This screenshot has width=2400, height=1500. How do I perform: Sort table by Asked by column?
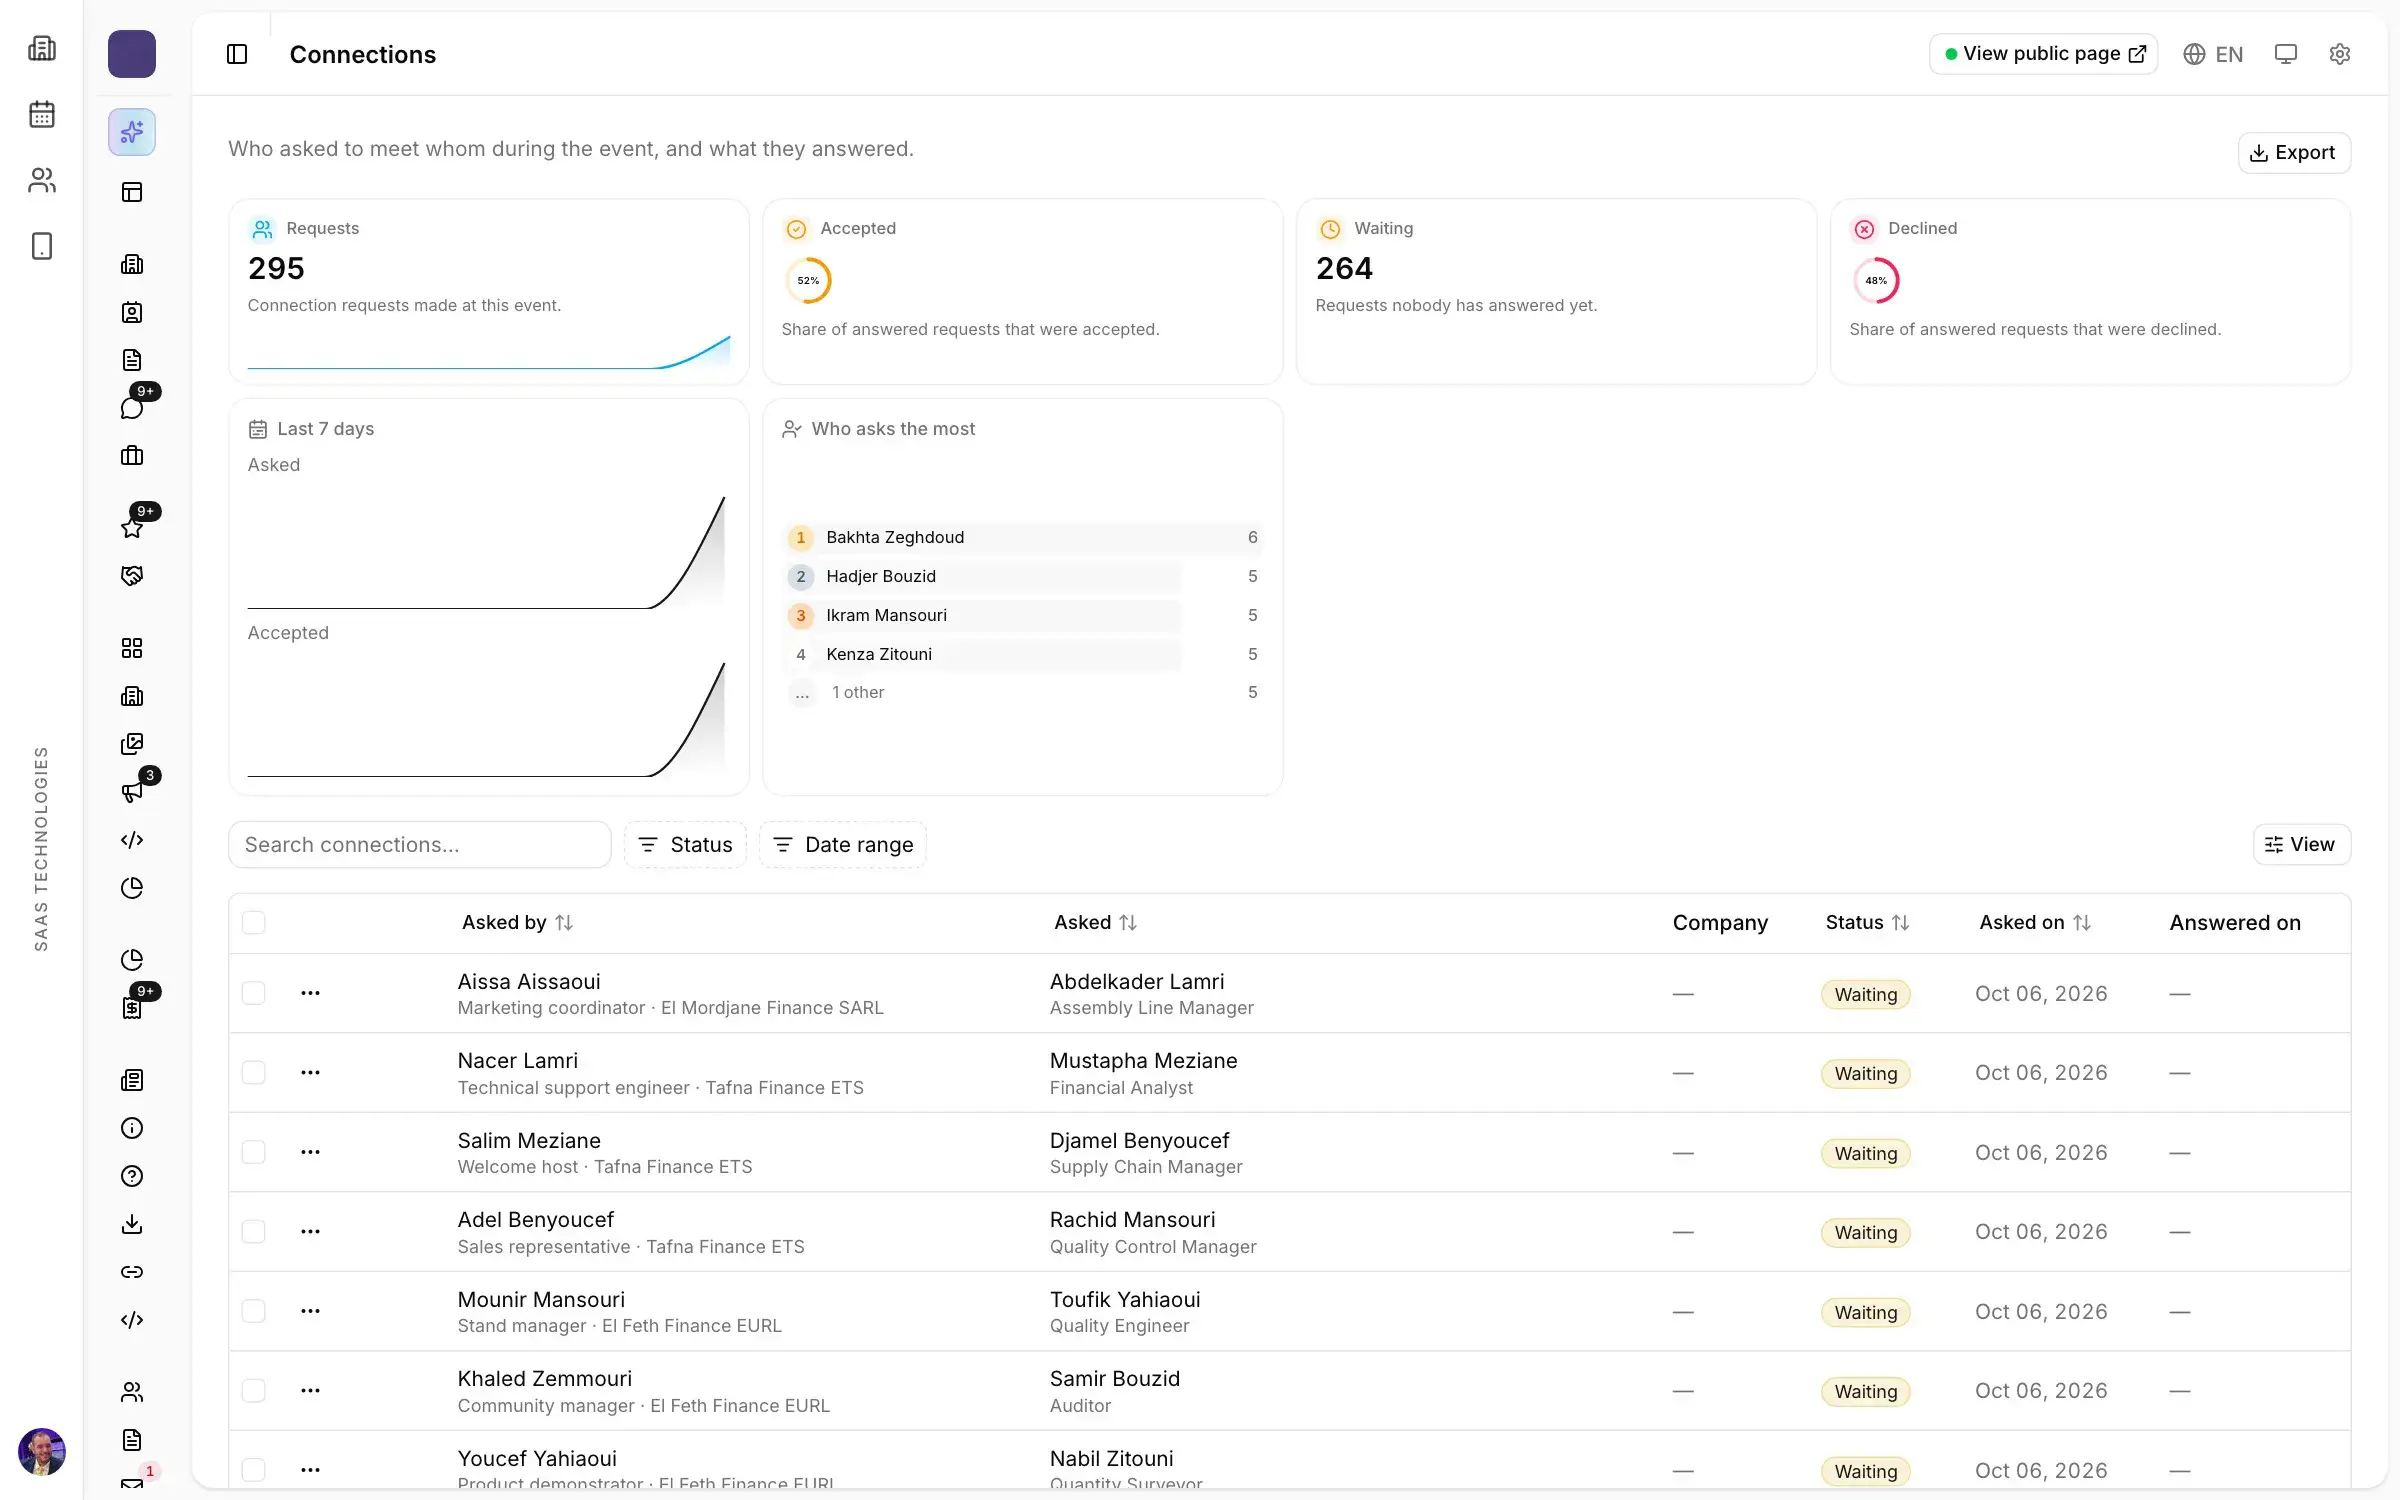pyautogui.click(x=517, y=922)
